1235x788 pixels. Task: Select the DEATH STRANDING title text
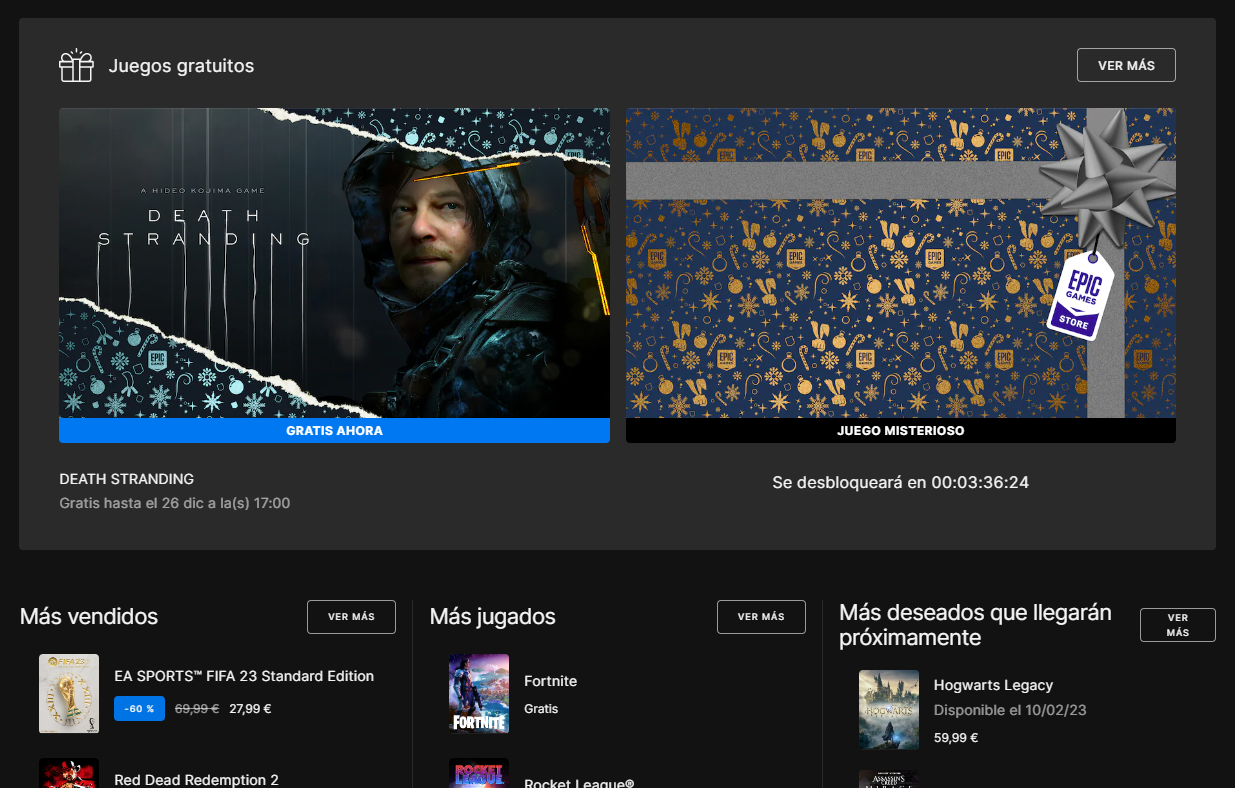click(x=127, y=479)
